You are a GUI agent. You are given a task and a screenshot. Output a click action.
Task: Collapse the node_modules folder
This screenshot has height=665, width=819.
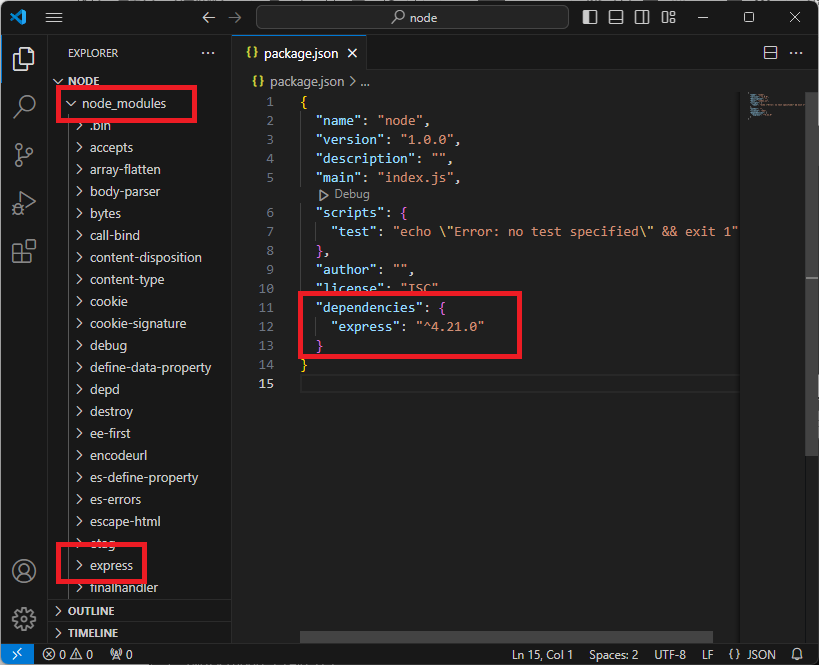pyautogui.click(x=124, y=103)
